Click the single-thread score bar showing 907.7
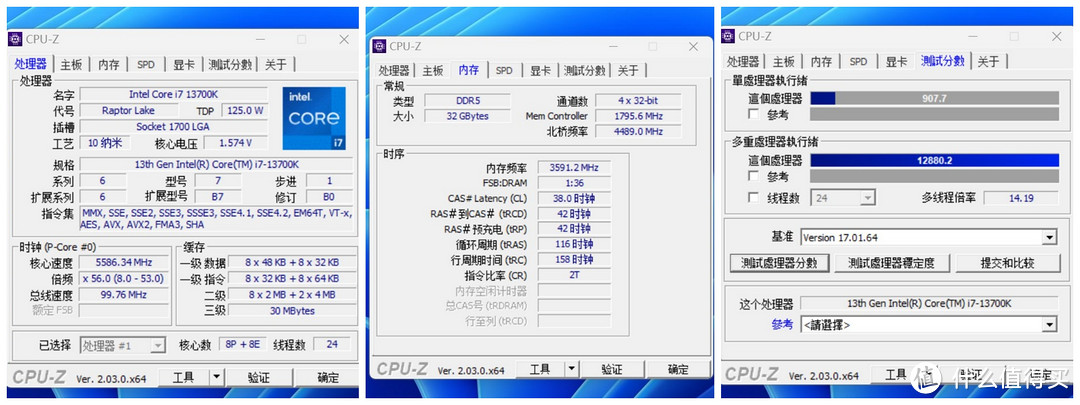 (x=935, y=98)
